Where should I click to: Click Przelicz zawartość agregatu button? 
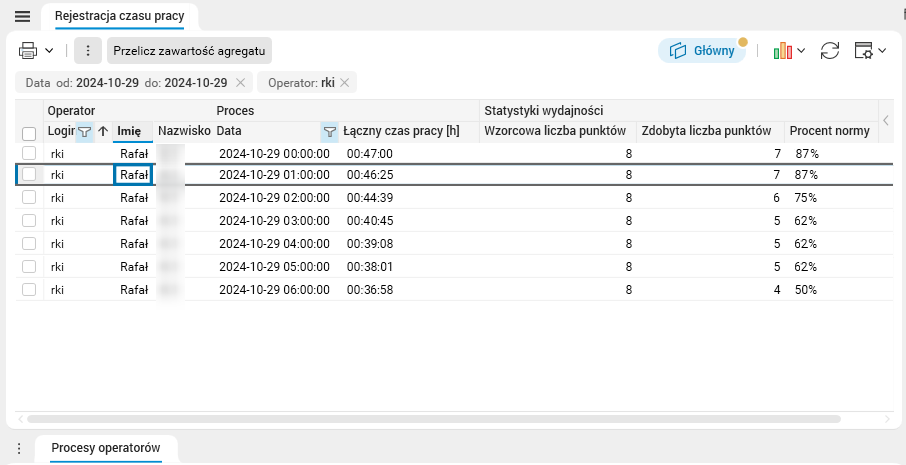tap(189, 51)
